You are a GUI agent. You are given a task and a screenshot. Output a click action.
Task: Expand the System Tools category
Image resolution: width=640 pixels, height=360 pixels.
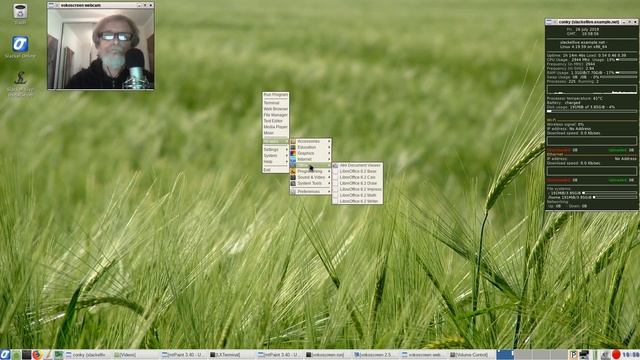(x=310, y=183)
